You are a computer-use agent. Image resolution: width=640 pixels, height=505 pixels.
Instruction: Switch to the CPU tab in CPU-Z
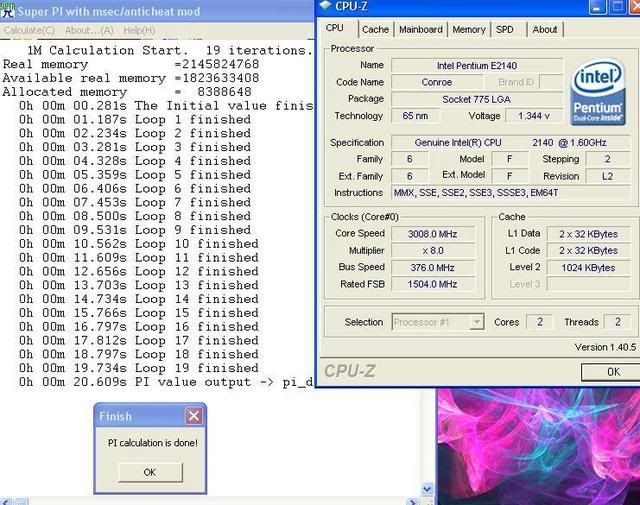(x=335, y=28)
